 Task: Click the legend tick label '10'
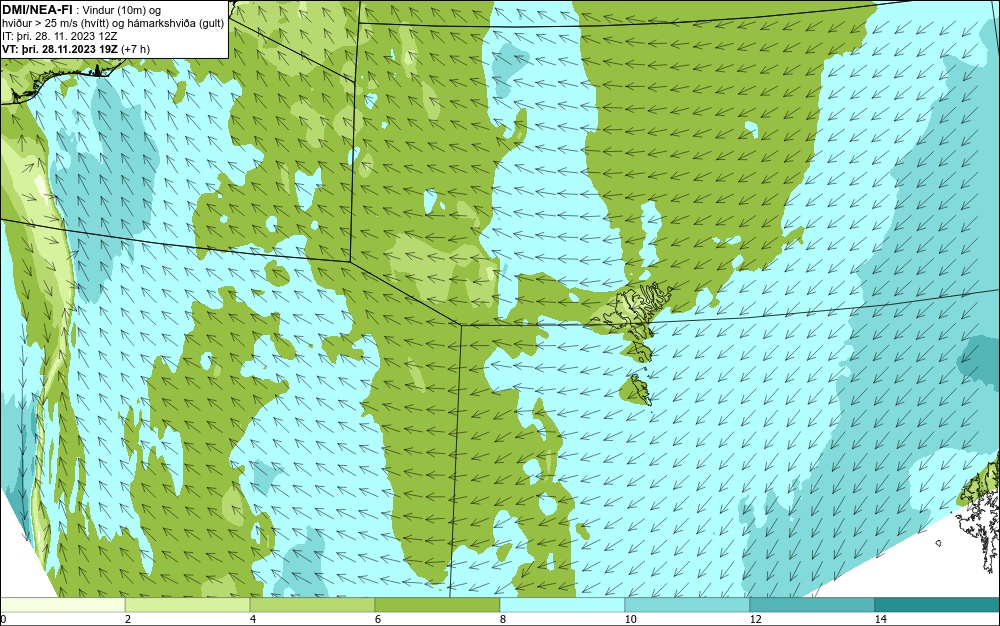[x=630, y=620]
